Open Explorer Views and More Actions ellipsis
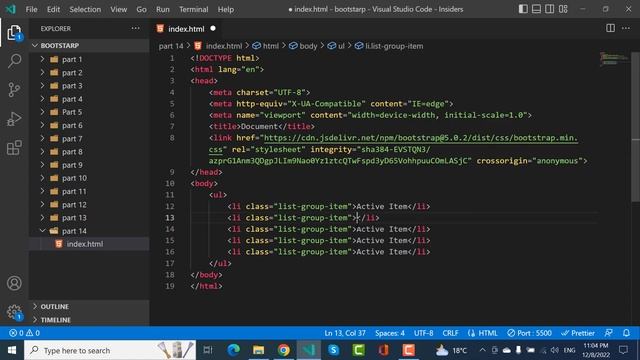The image size is (640, 360). [x=135, y=29]
